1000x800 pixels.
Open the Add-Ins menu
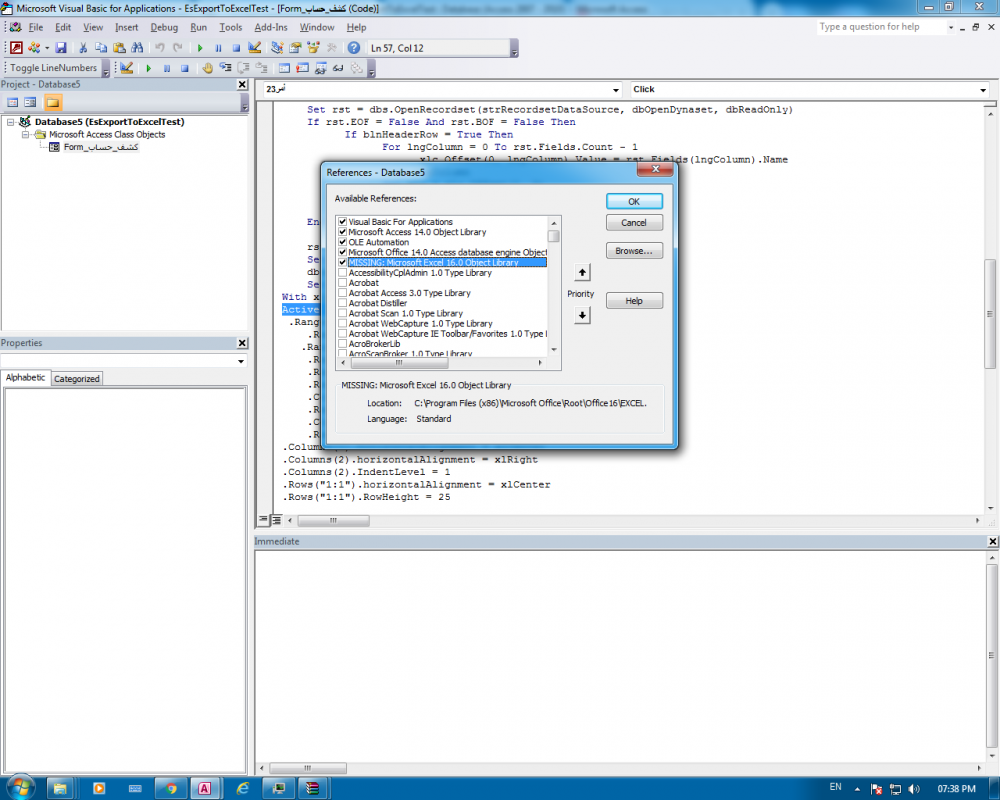point(270,27)
